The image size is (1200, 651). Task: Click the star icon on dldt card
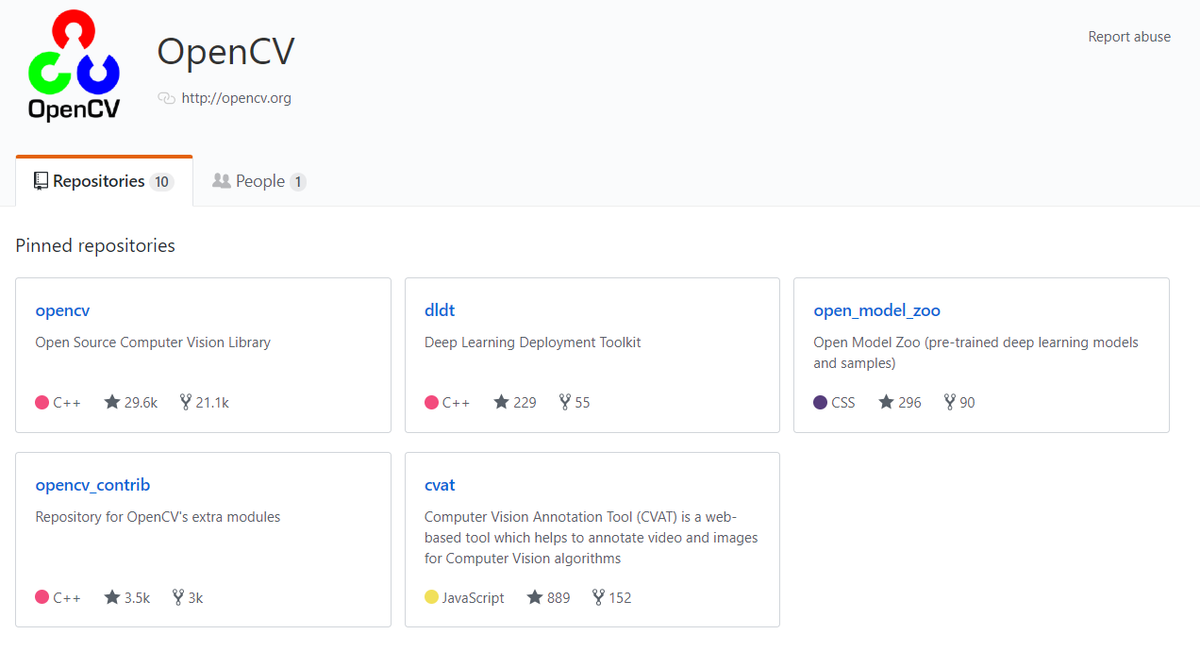[x=501, y=402]
